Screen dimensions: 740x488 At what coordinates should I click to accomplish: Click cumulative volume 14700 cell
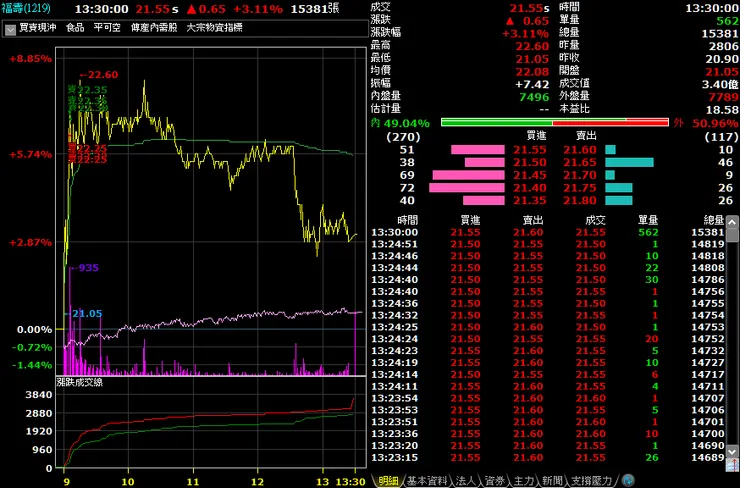pyautogui.click(x=707, y=433)
